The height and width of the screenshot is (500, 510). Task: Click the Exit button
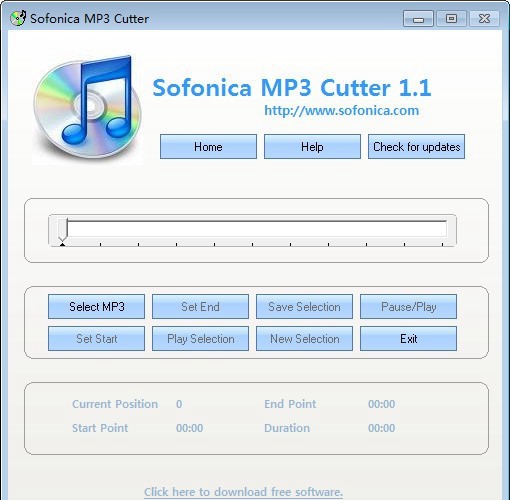pyautogui.click(x=408, y=338)
